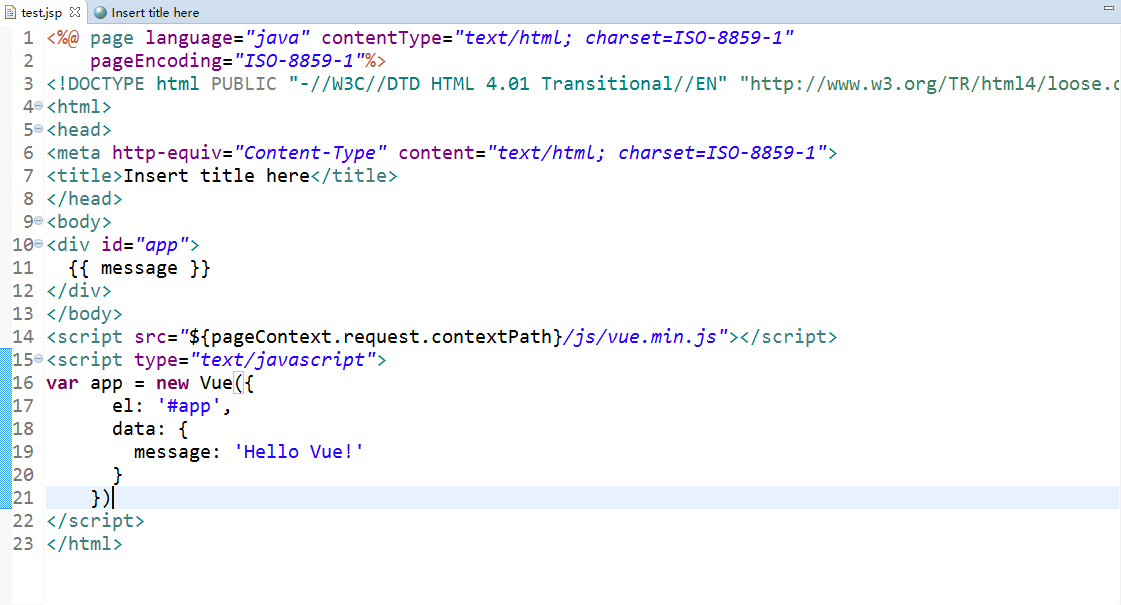Click the closing </body> tag
The height and width of the screenshot is (605, 1121).
coord(84,314)
